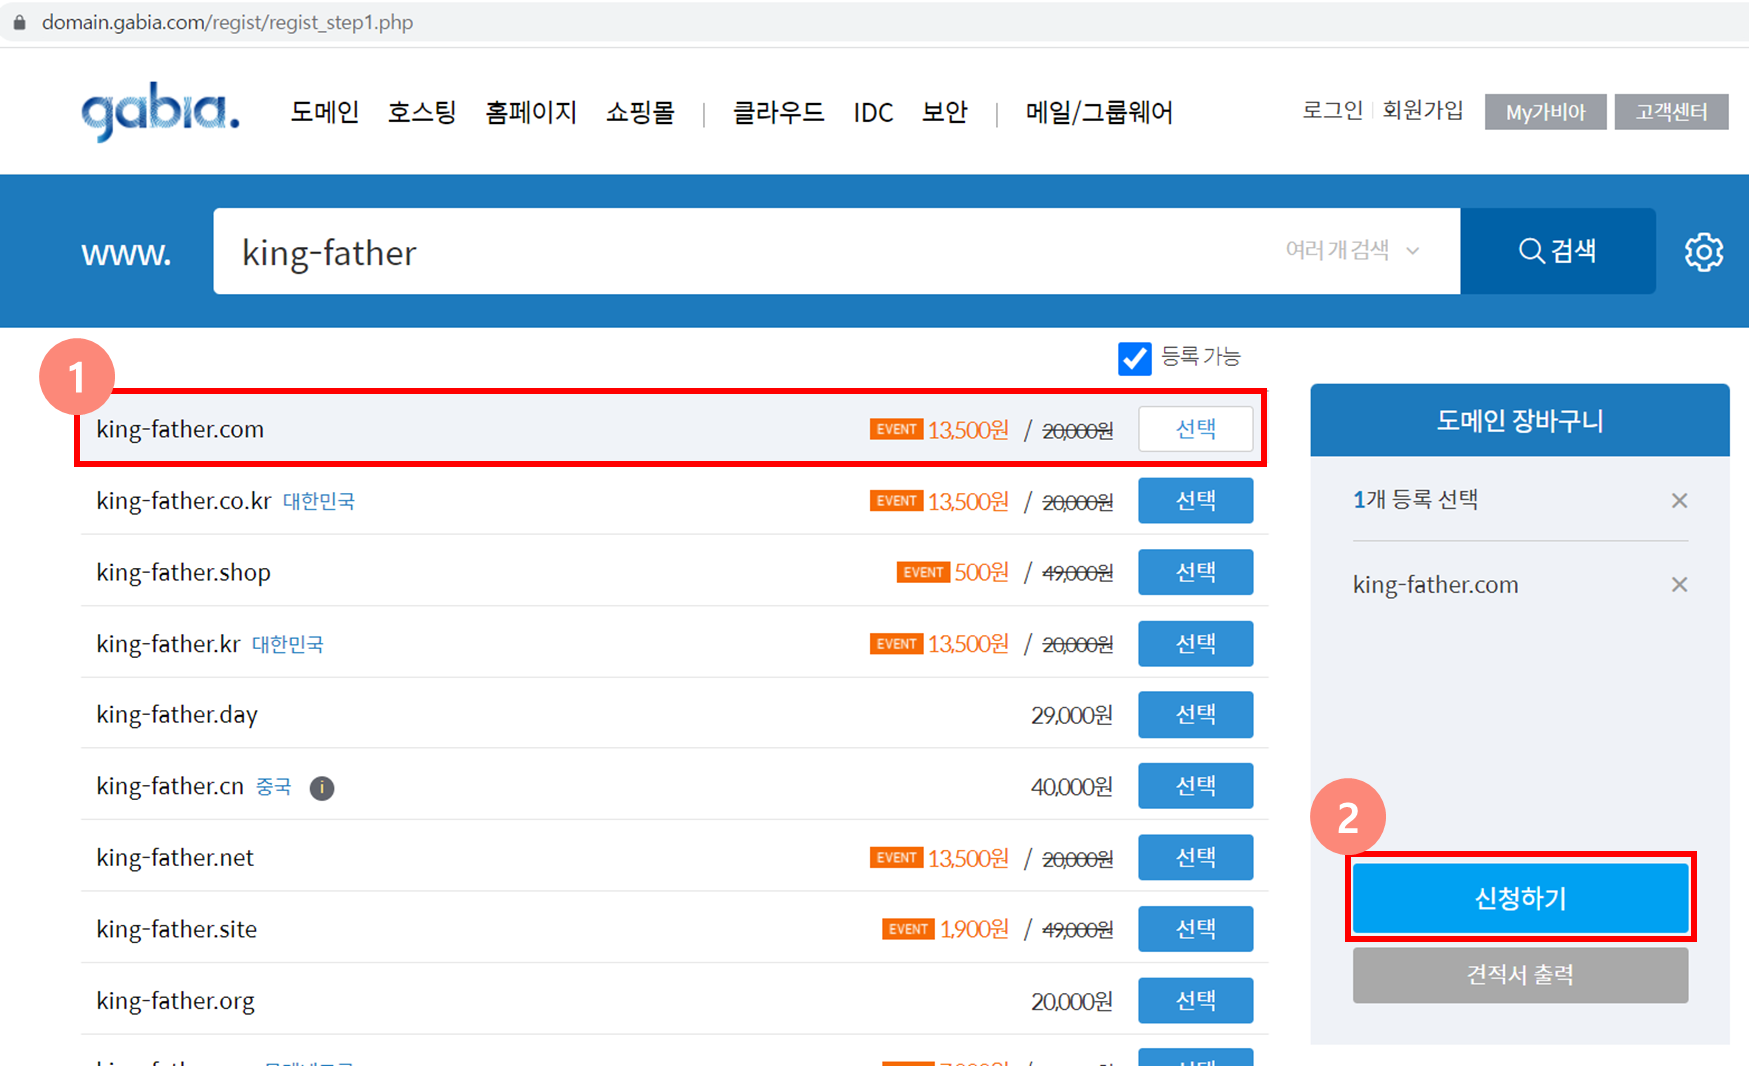Uncheck the 등록 가능 checkbox

pyautogui.click(x=1134, y=358)
